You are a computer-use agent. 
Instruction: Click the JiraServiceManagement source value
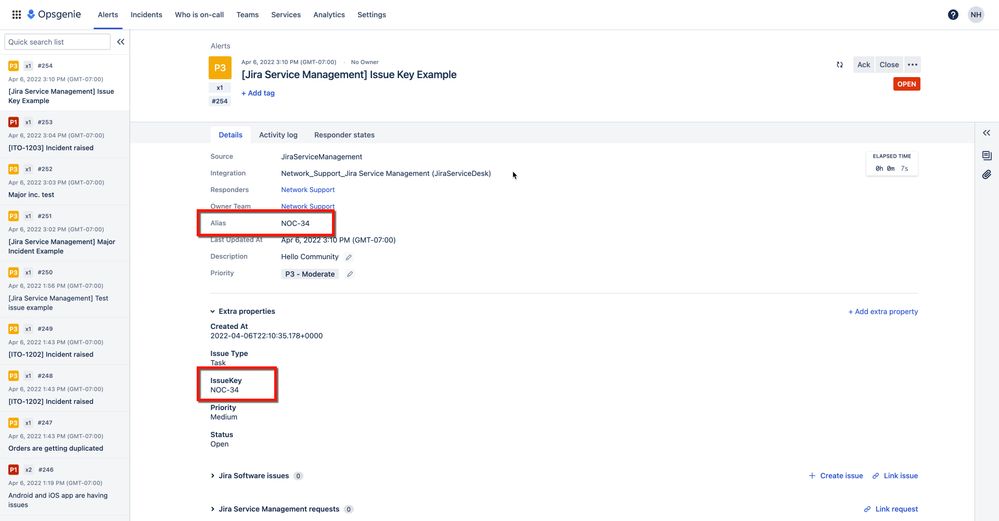322,157
